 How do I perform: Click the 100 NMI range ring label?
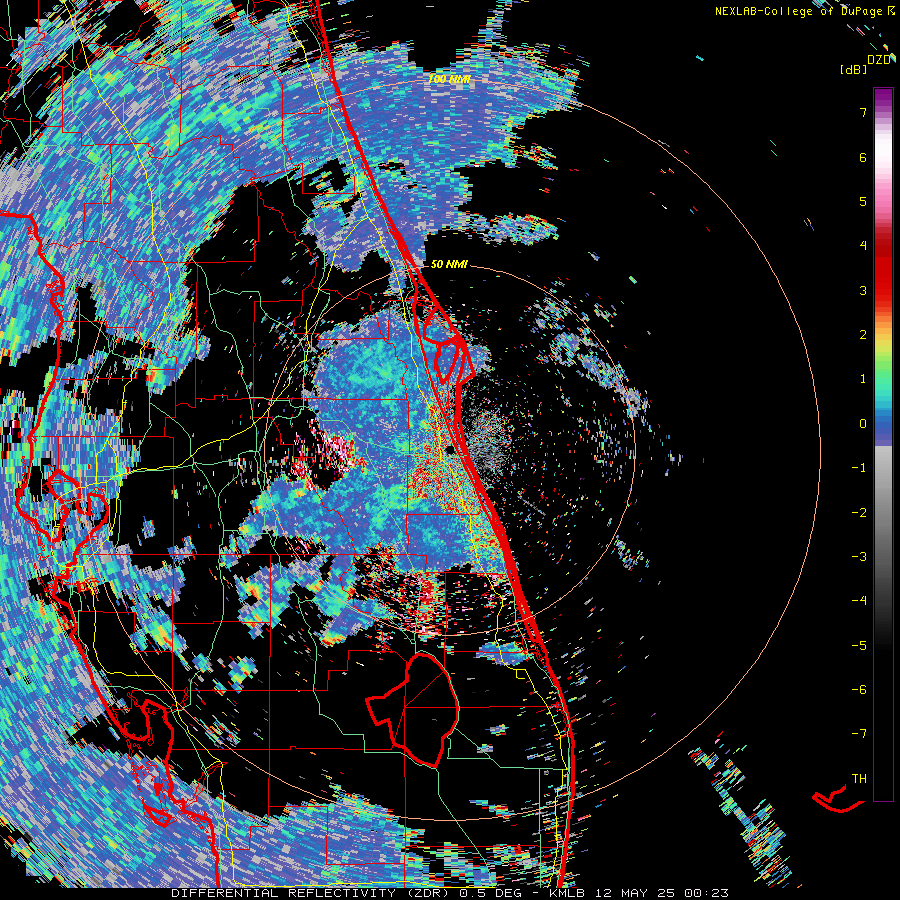coord(449,79)
